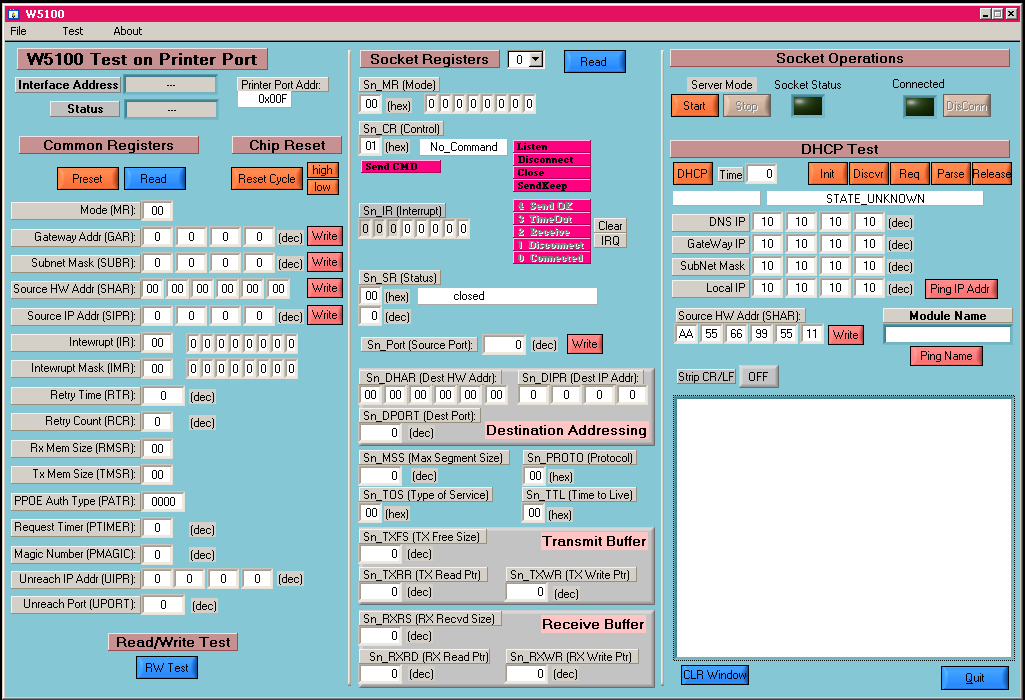Click the STATE_UNKNOWN status text
Screen dimensions: 1025x700
875,198
